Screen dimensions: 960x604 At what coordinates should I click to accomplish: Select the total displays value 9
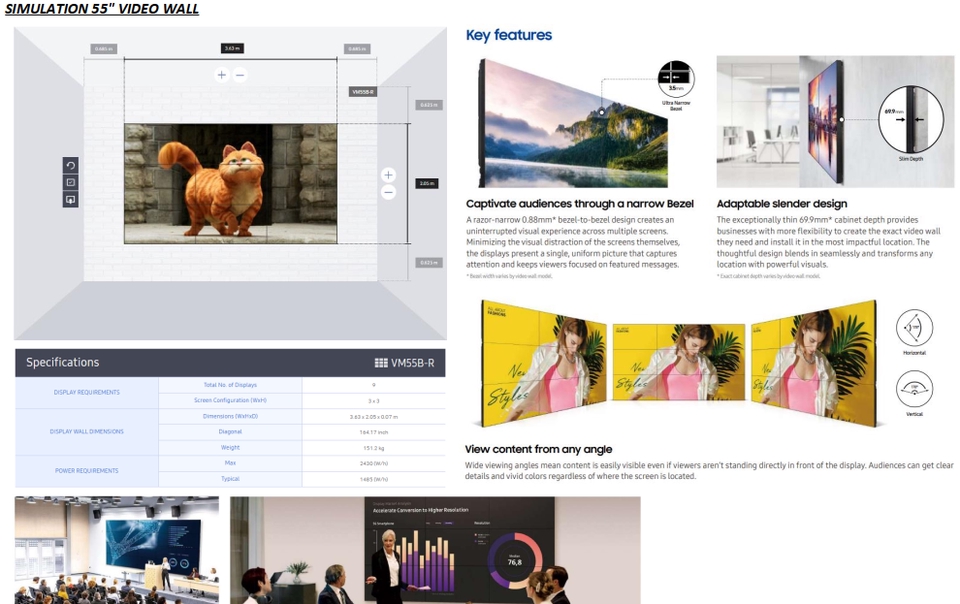click(x=373, y=386)
